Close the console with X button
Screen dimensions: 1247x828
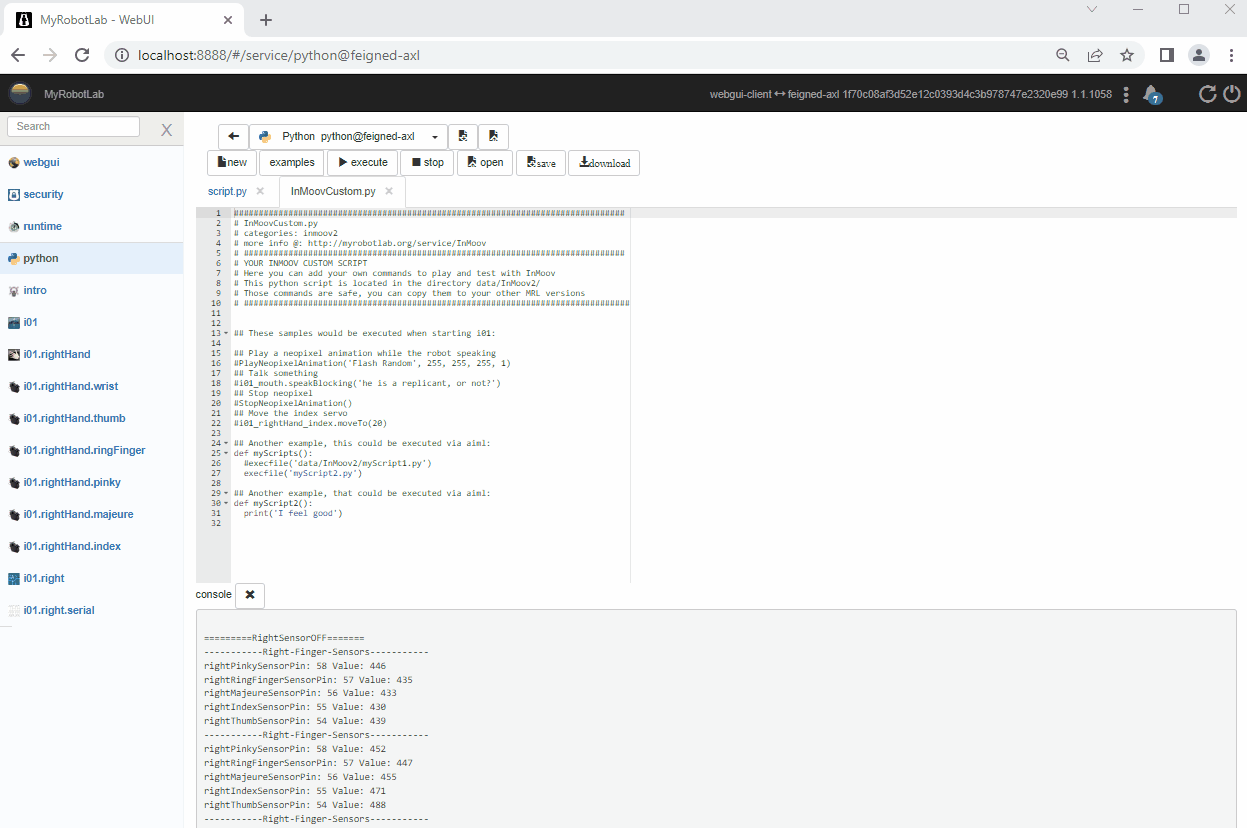click(x=250, y=595)
